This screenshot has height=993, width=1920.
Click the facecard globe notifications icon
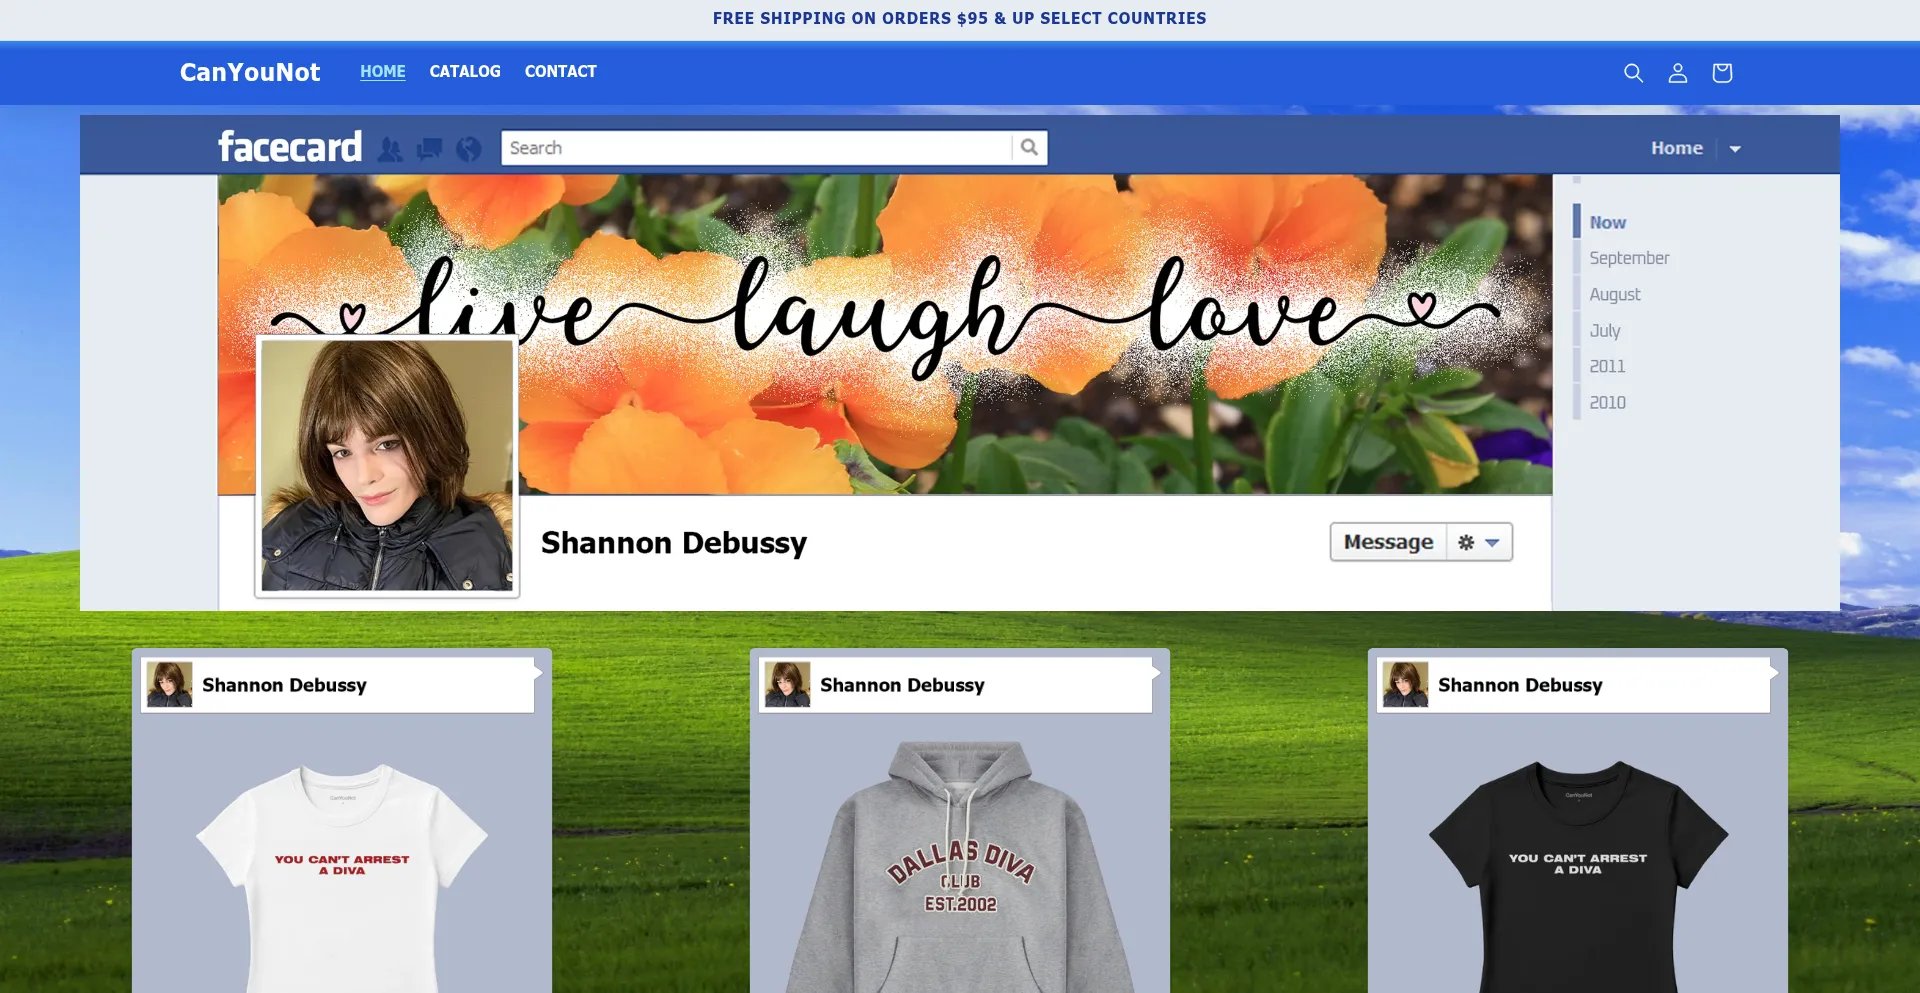(x=468, y=149)
